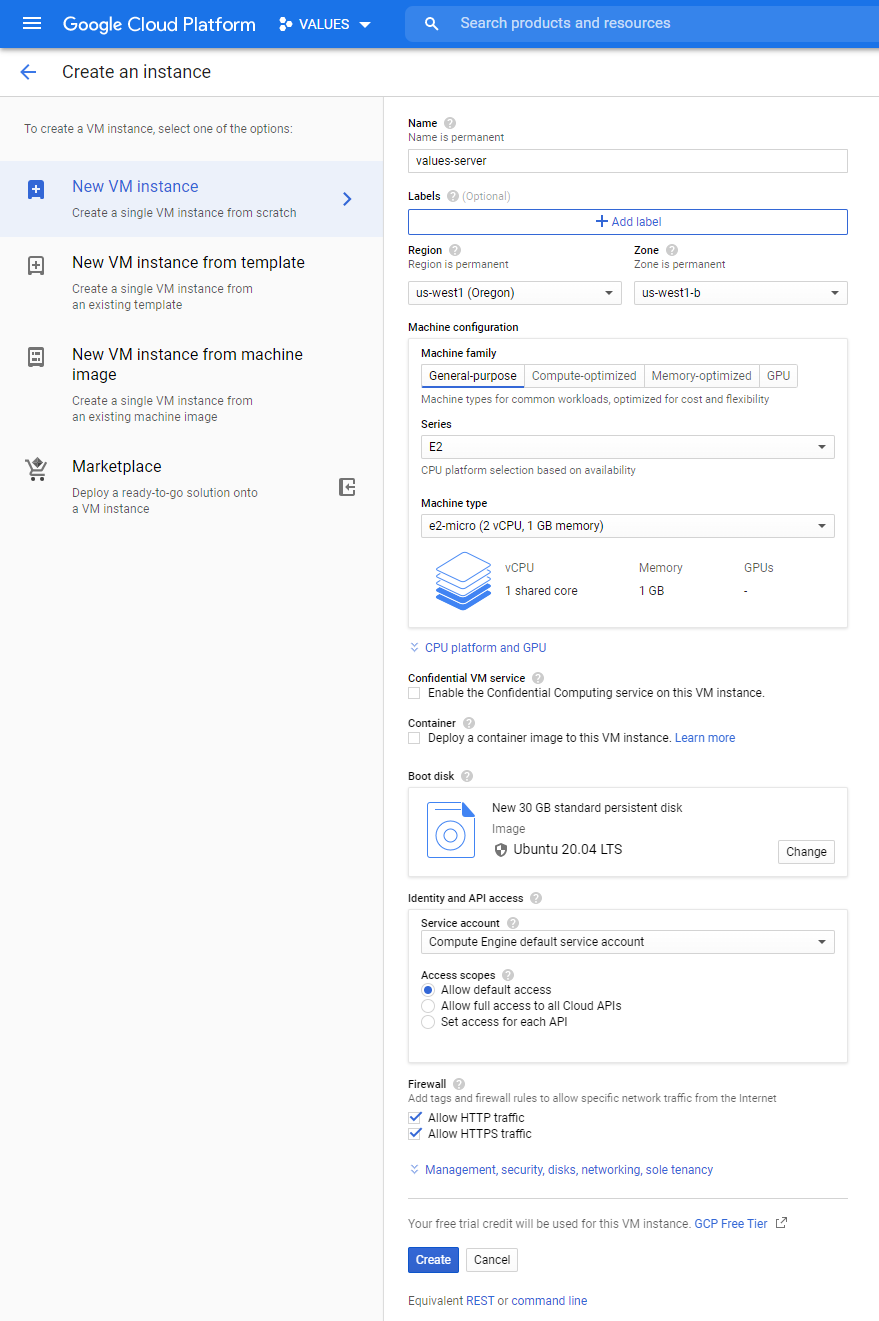Open help icon next to Region

pos(455,250)
